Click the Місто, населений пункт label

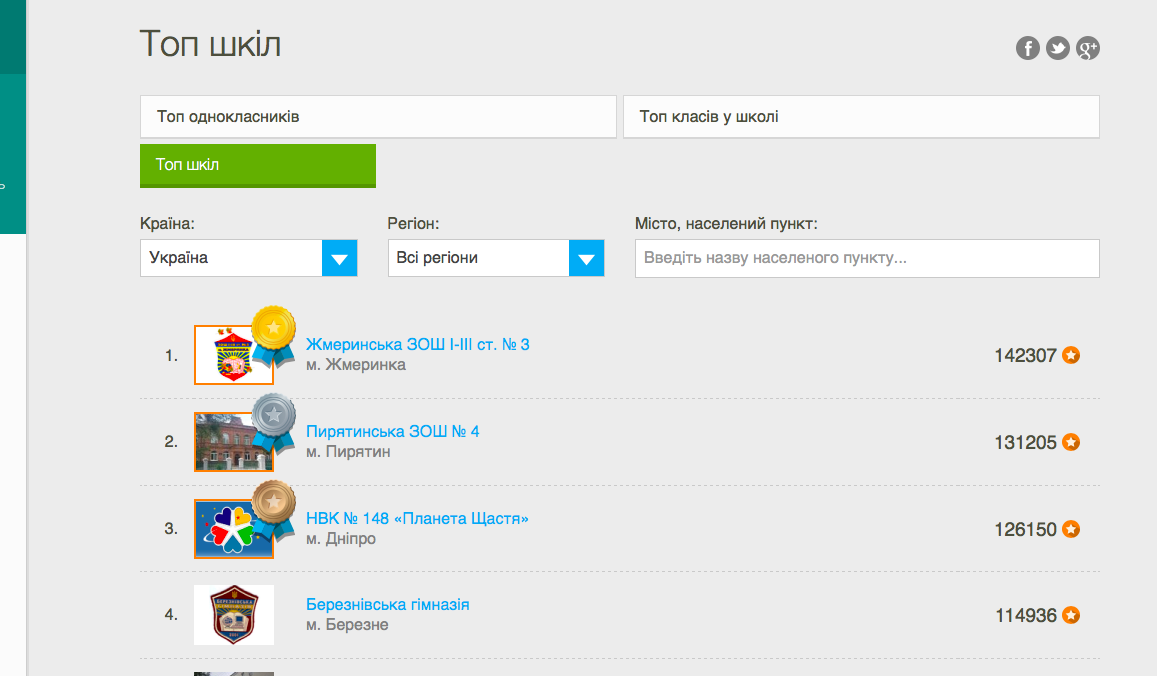(x=726, y=224)
